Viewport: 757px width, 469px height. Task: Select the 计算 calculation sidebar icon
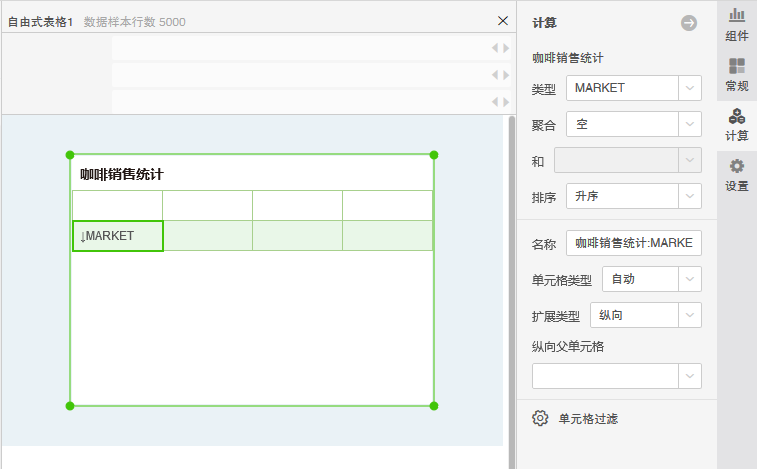tap(737, 125)
